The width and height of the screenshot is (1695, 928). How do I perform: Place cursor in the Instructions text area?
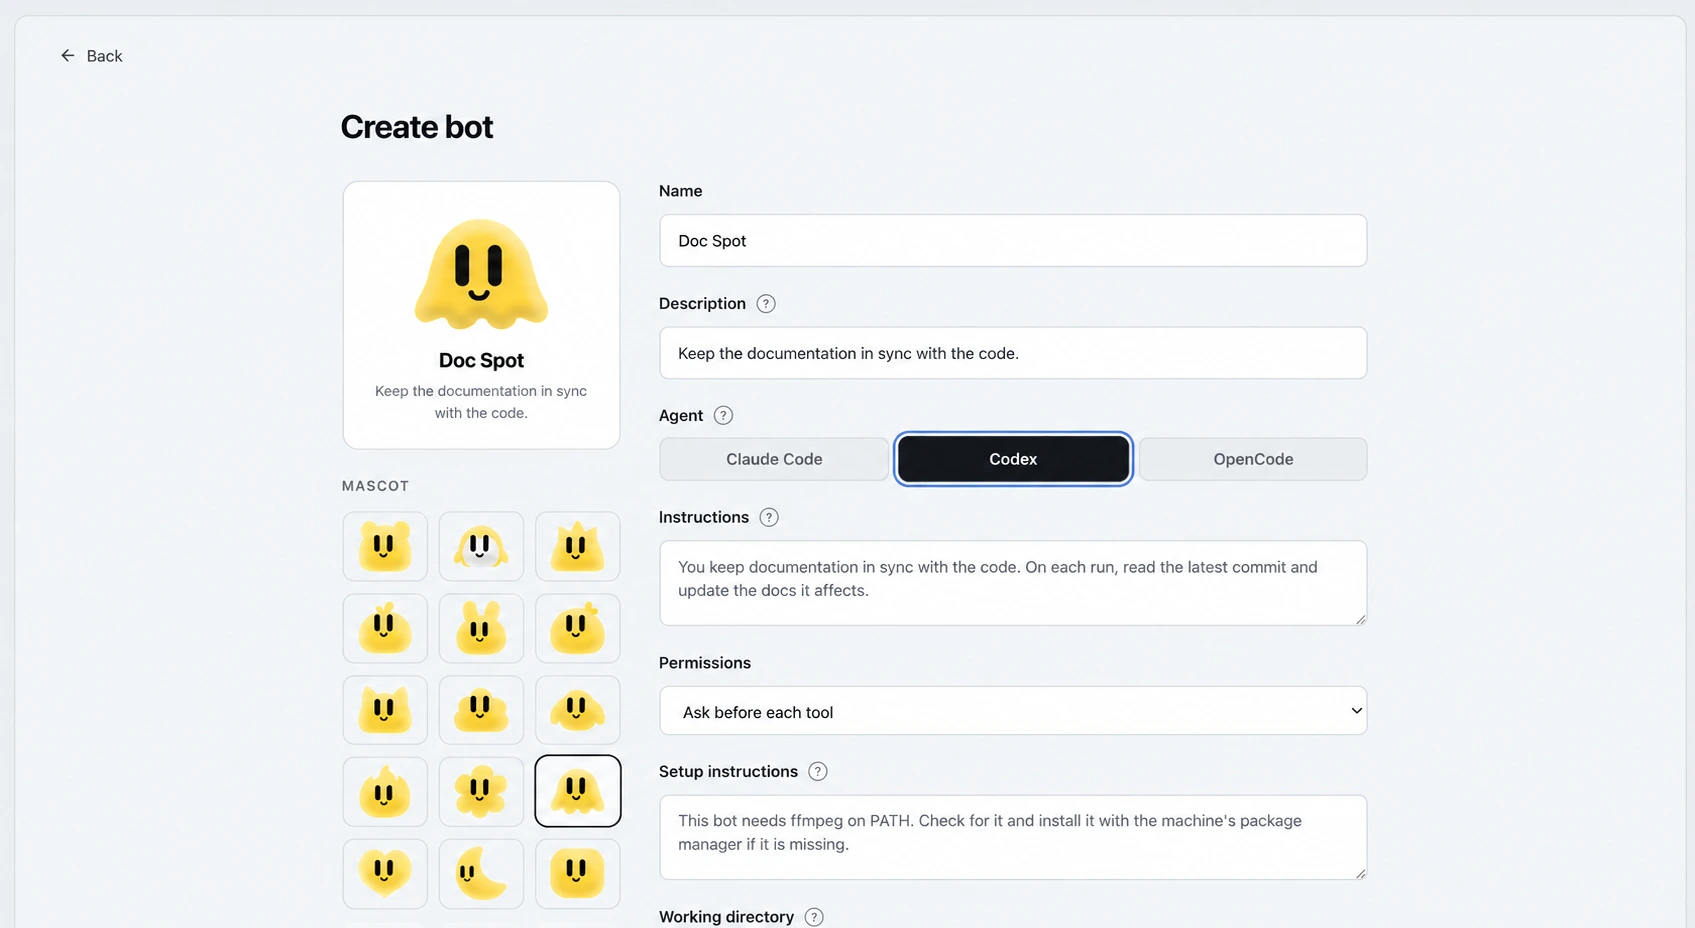[x=1013, y=583]
